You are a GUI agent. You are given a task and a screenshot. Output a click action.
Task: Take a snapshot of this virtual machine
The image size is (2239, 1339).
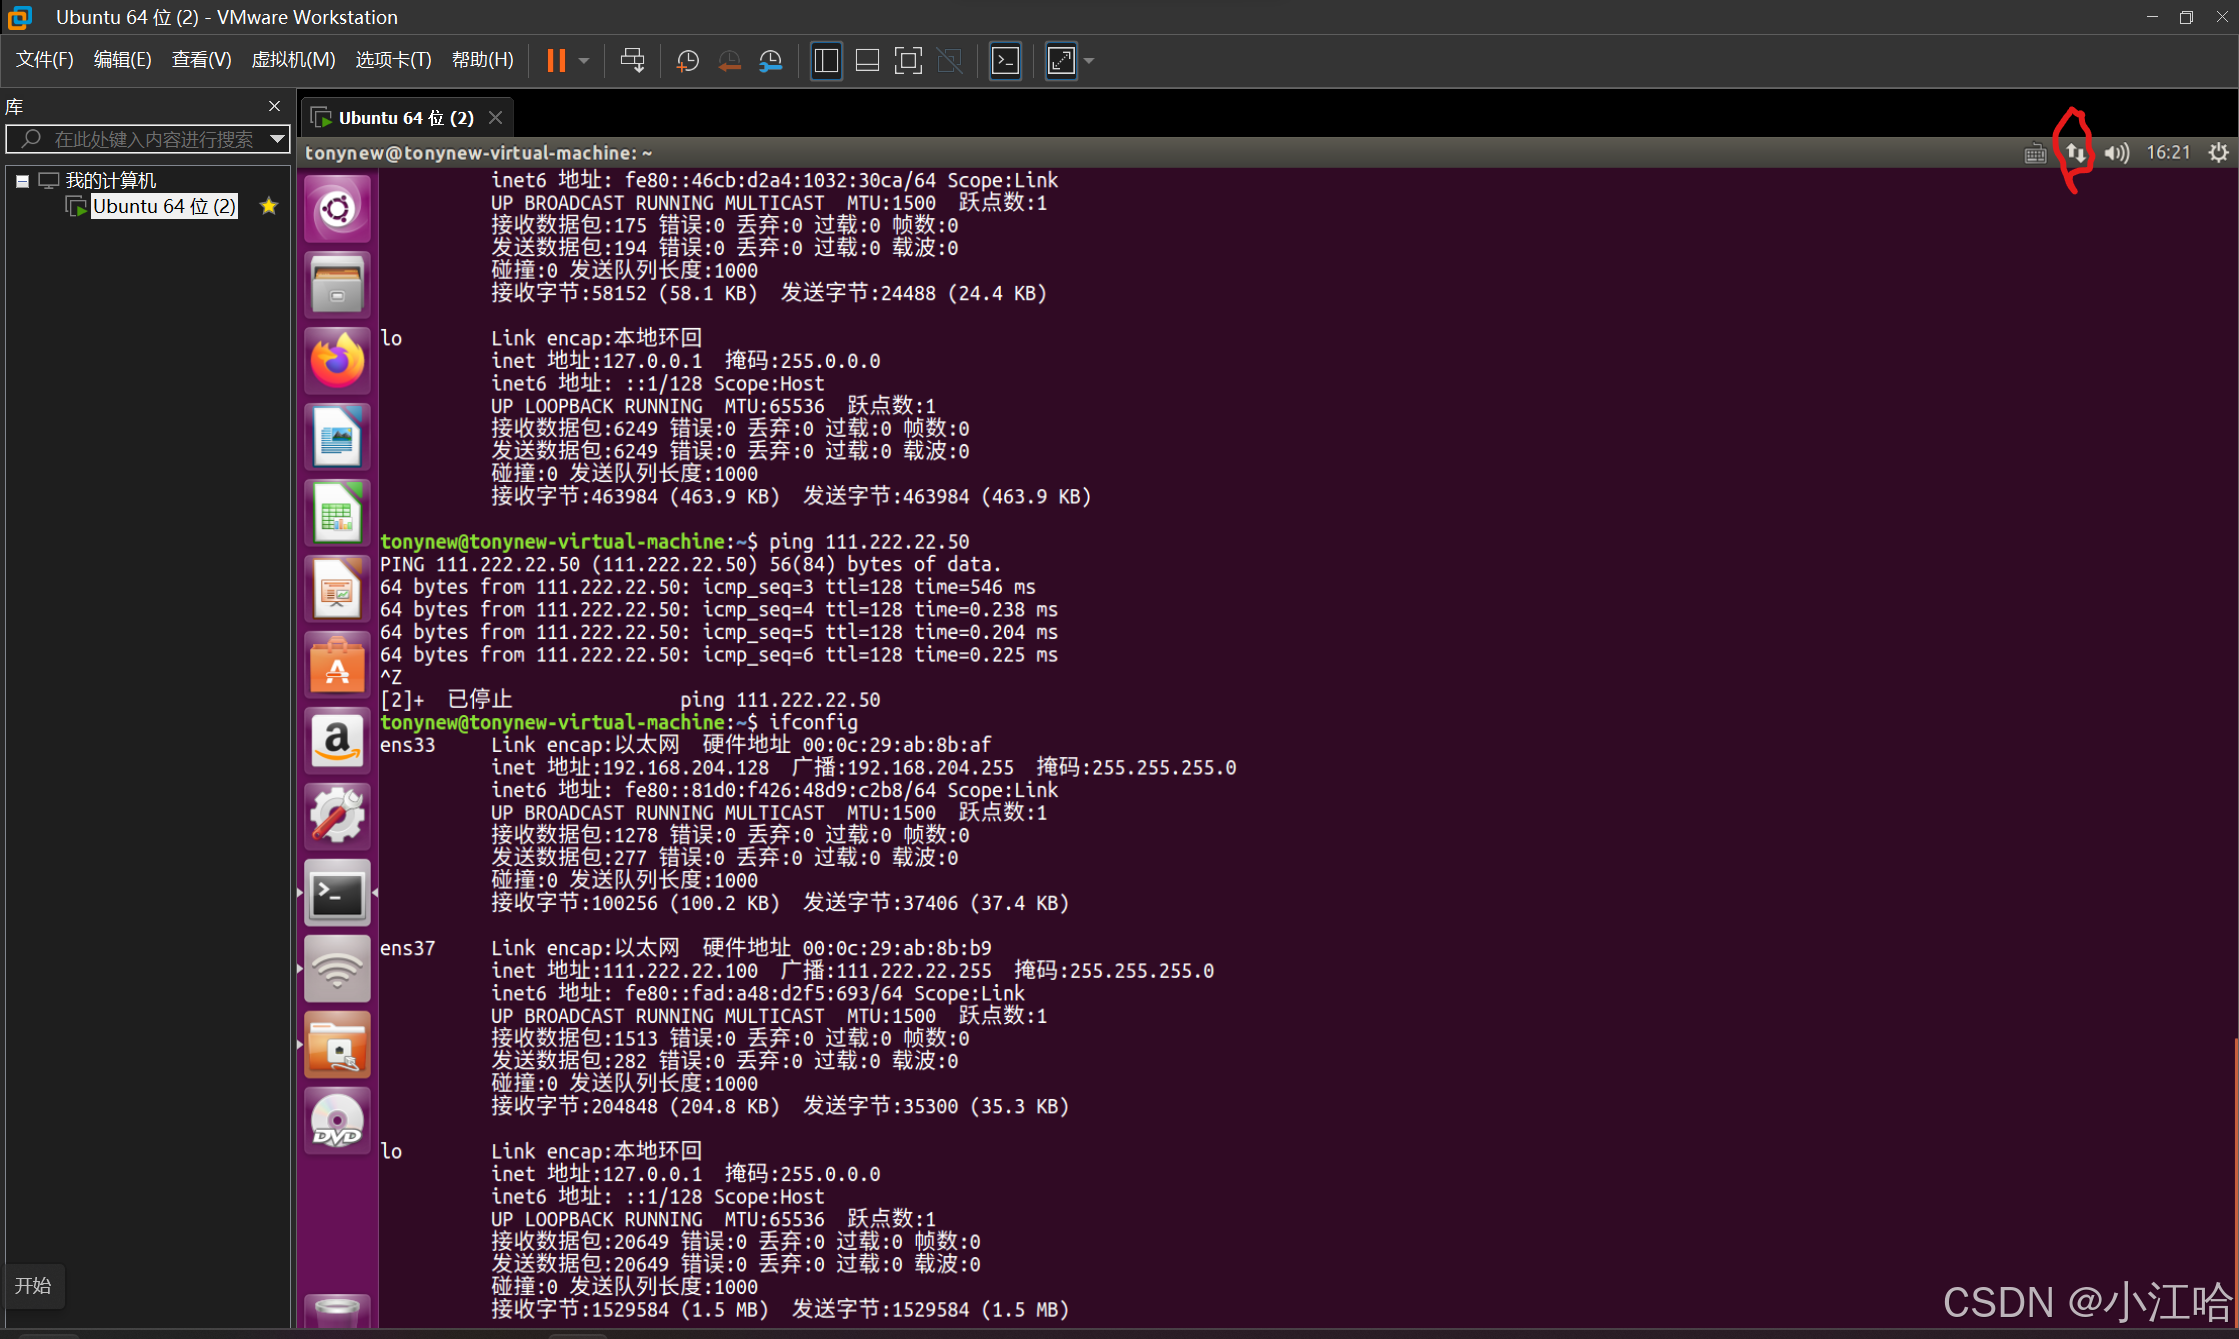click(x=688, y=61)
